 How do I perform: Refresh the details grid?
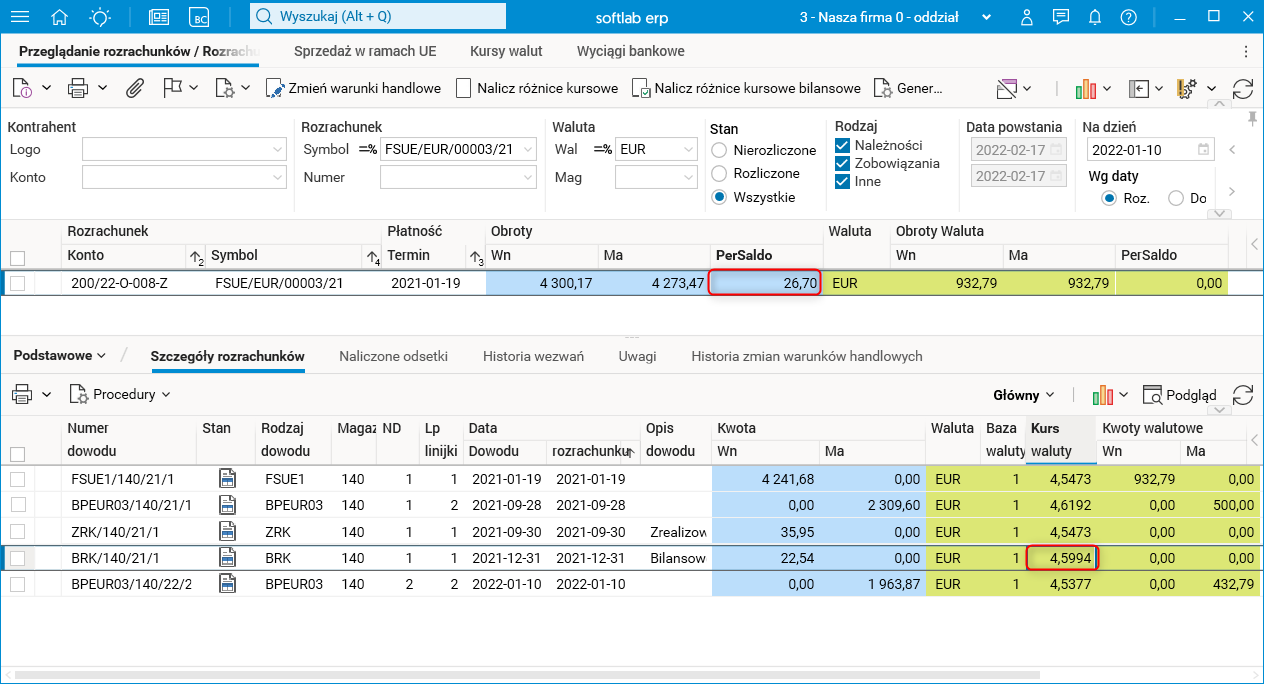click(x=1243, y=394)
